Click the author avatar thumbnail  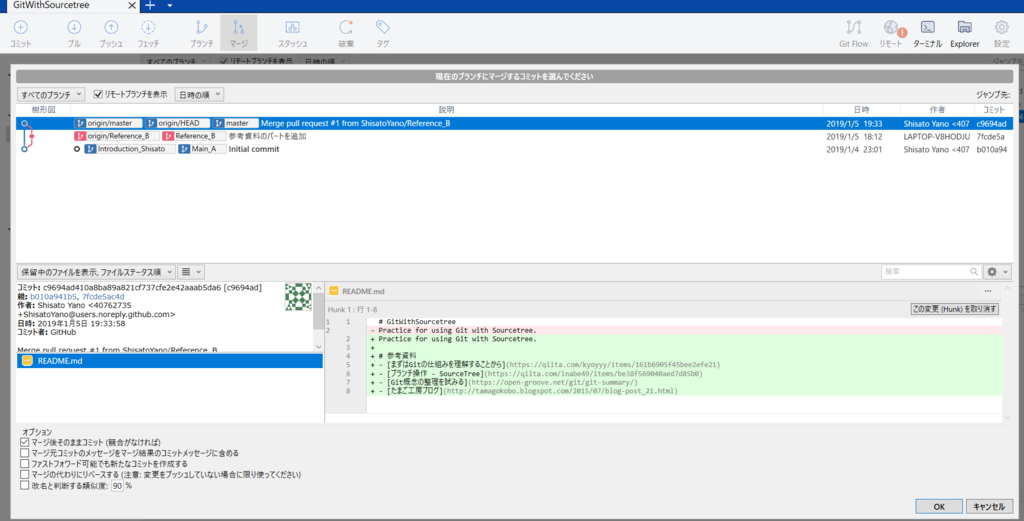click(298, 296)
